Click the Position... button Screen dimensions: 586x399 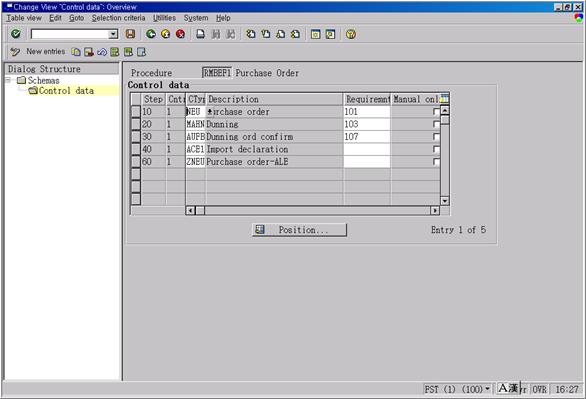299,230
